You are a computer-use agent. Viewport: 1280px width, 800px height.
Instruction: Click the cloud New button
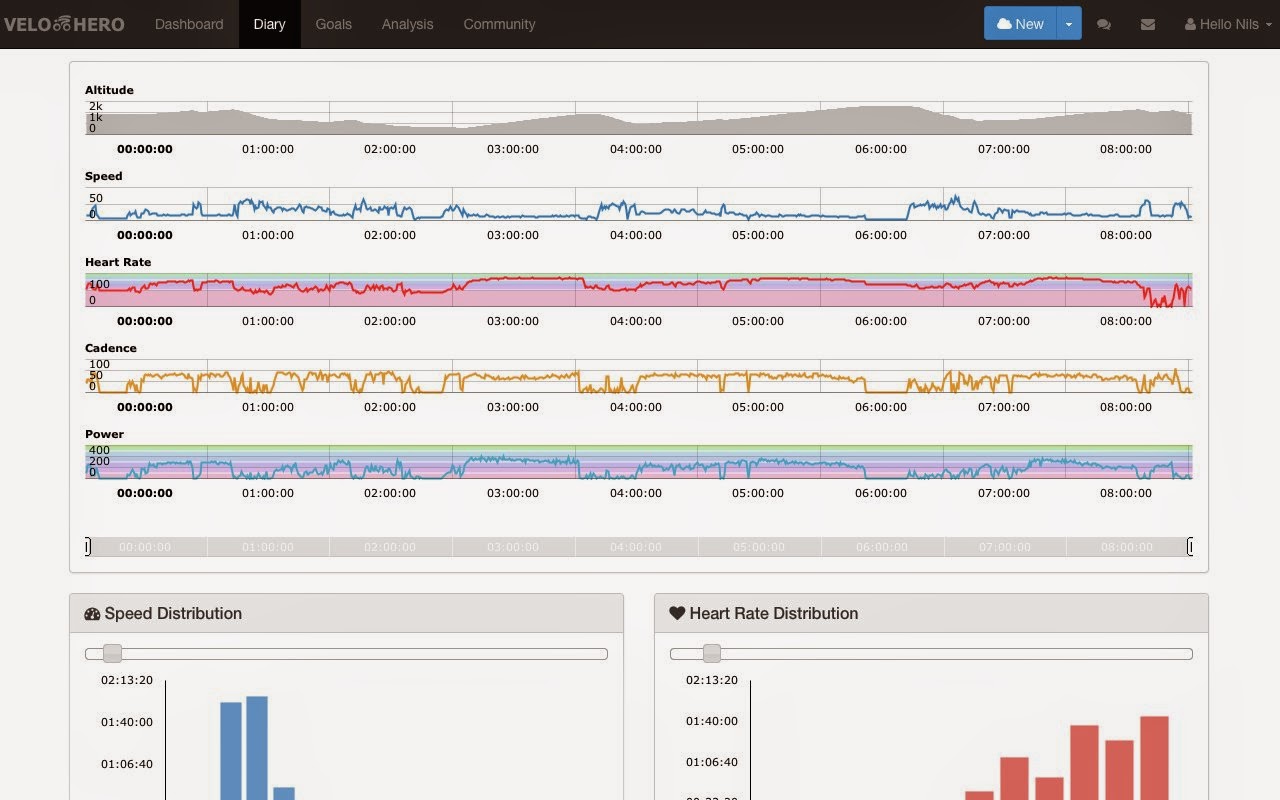pyautogui.click(x=1020, y=24)
